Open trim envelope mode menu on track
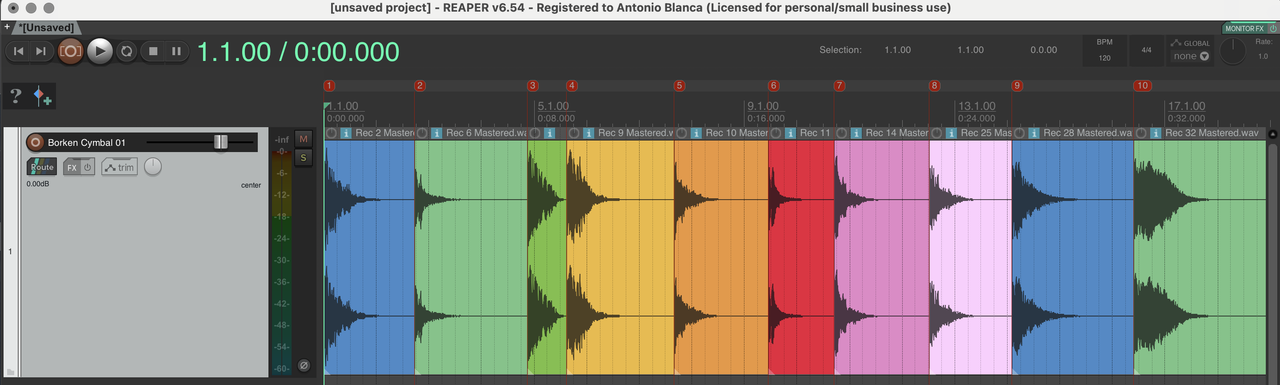 coord(119,167)
